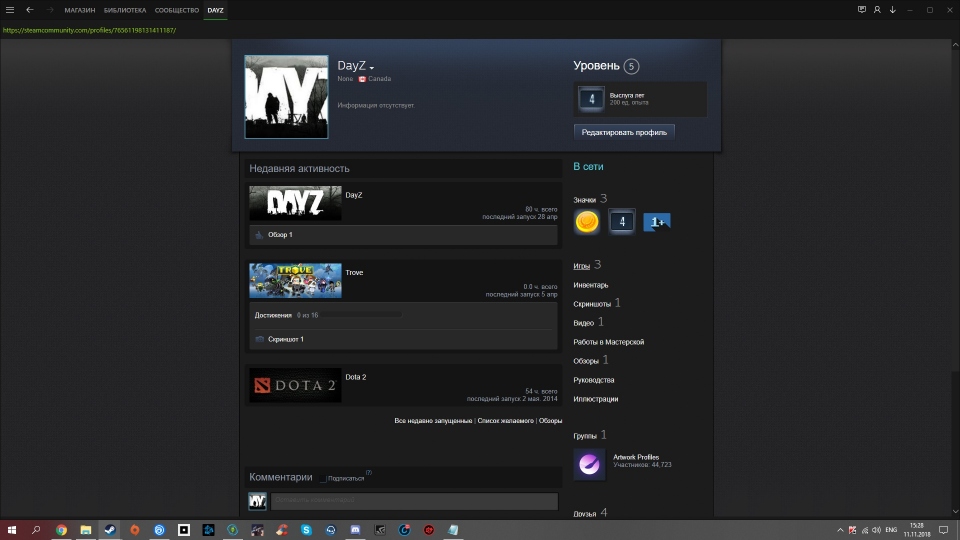Click the small avatar beside comment box

(257, 501)
